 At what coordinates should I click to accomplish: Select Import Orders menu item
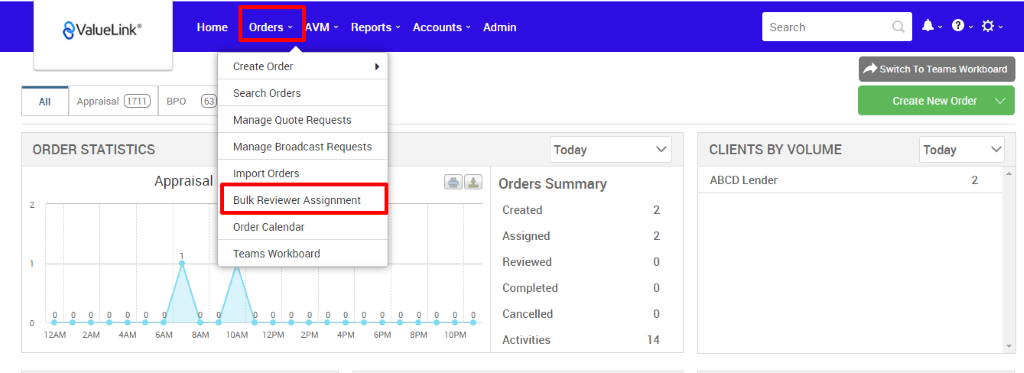click(x=303, y=173)
